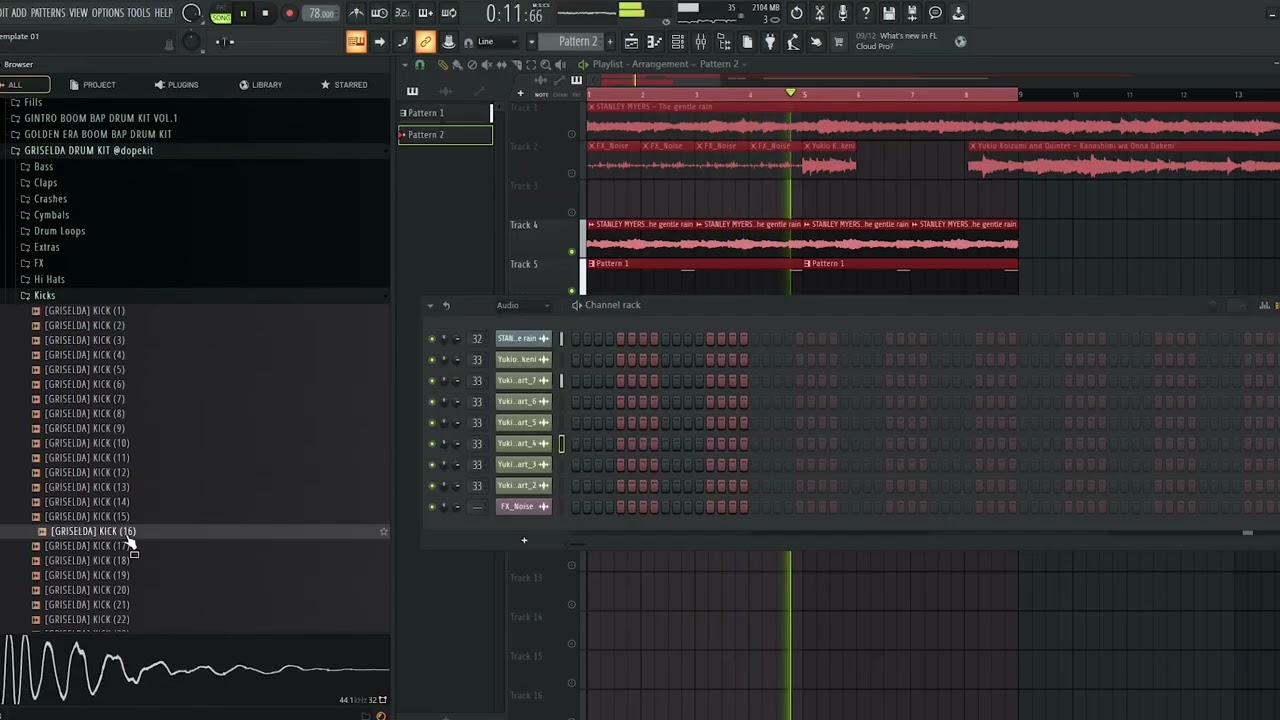The height and width of the screenshot is (720, 1280).
Task: Switch browser to the PLUGINS tab
Action: (x=176, y=85)
